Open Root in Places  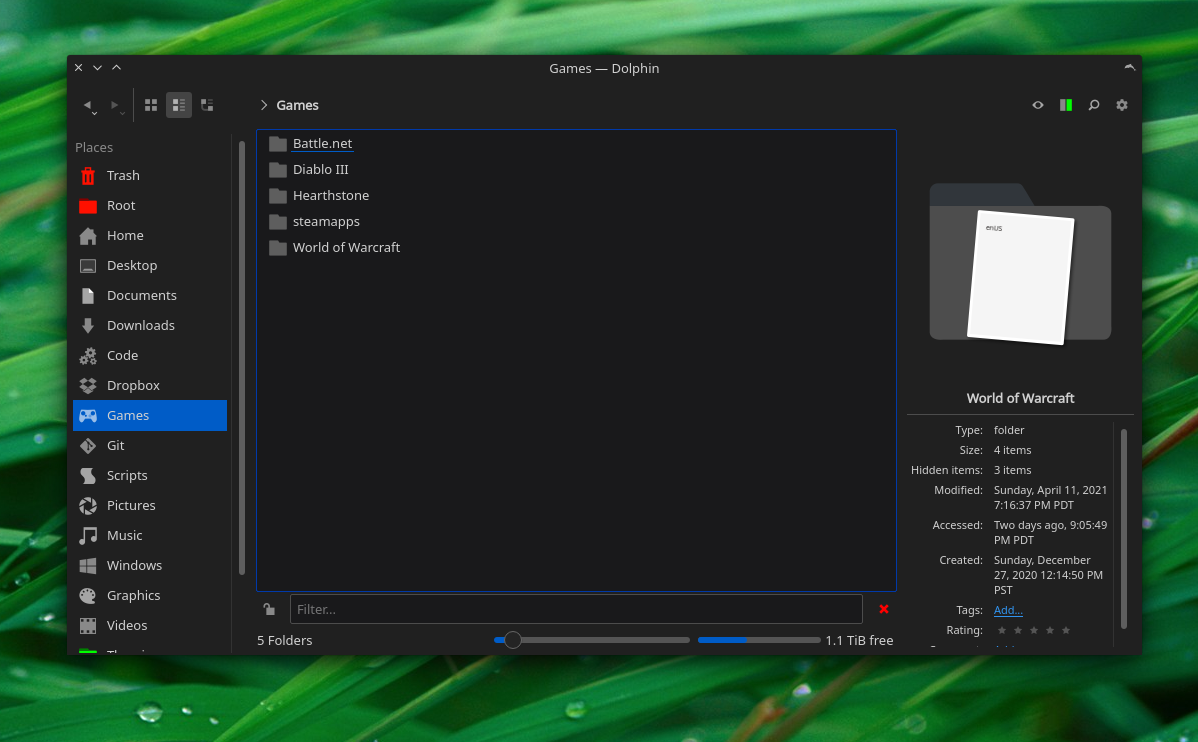pyautogui.click(x=150, y=206)
